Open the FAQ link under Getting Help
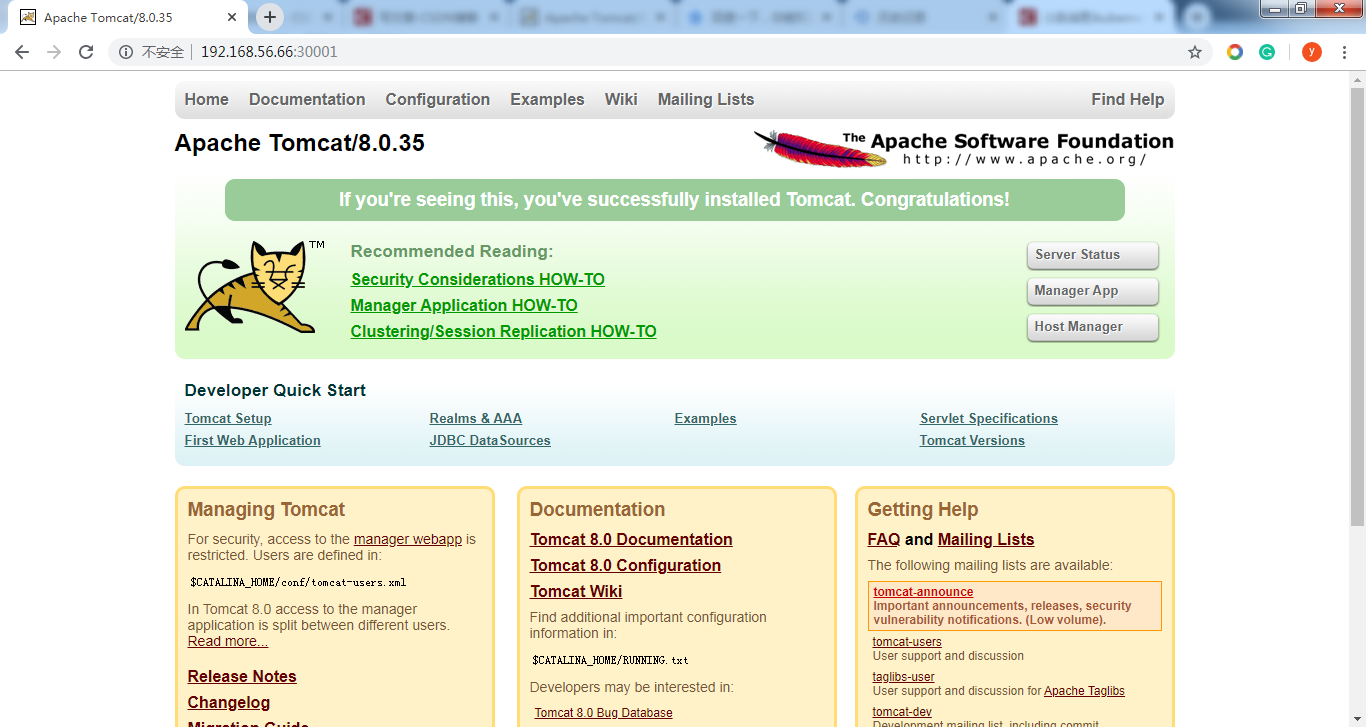The width and height of the screenshot is (1366, 727). point(884,539)
